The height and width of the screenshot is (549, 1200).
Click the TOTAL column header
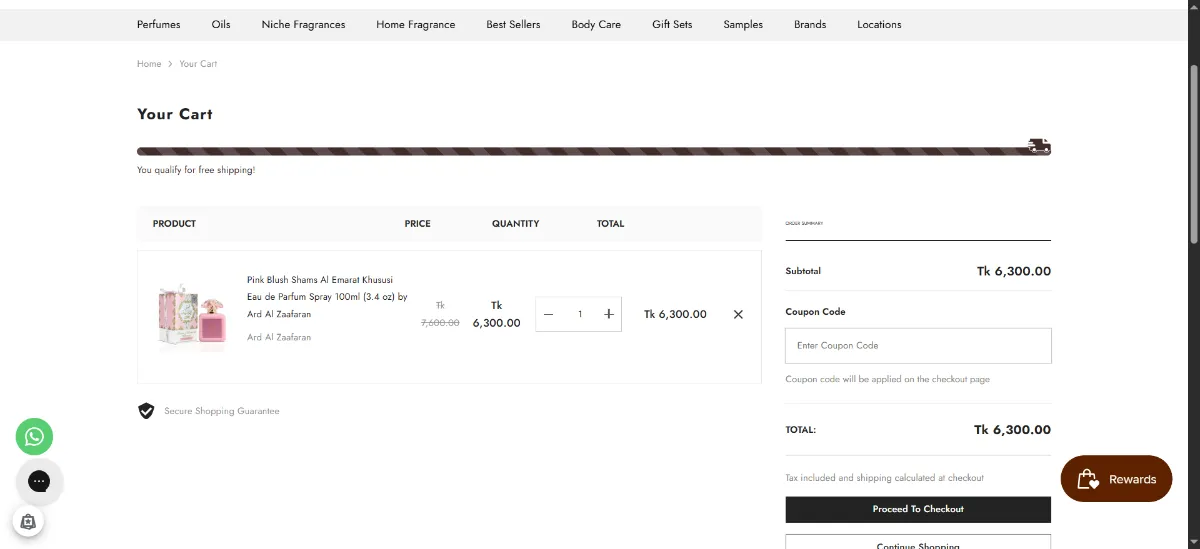610,224
